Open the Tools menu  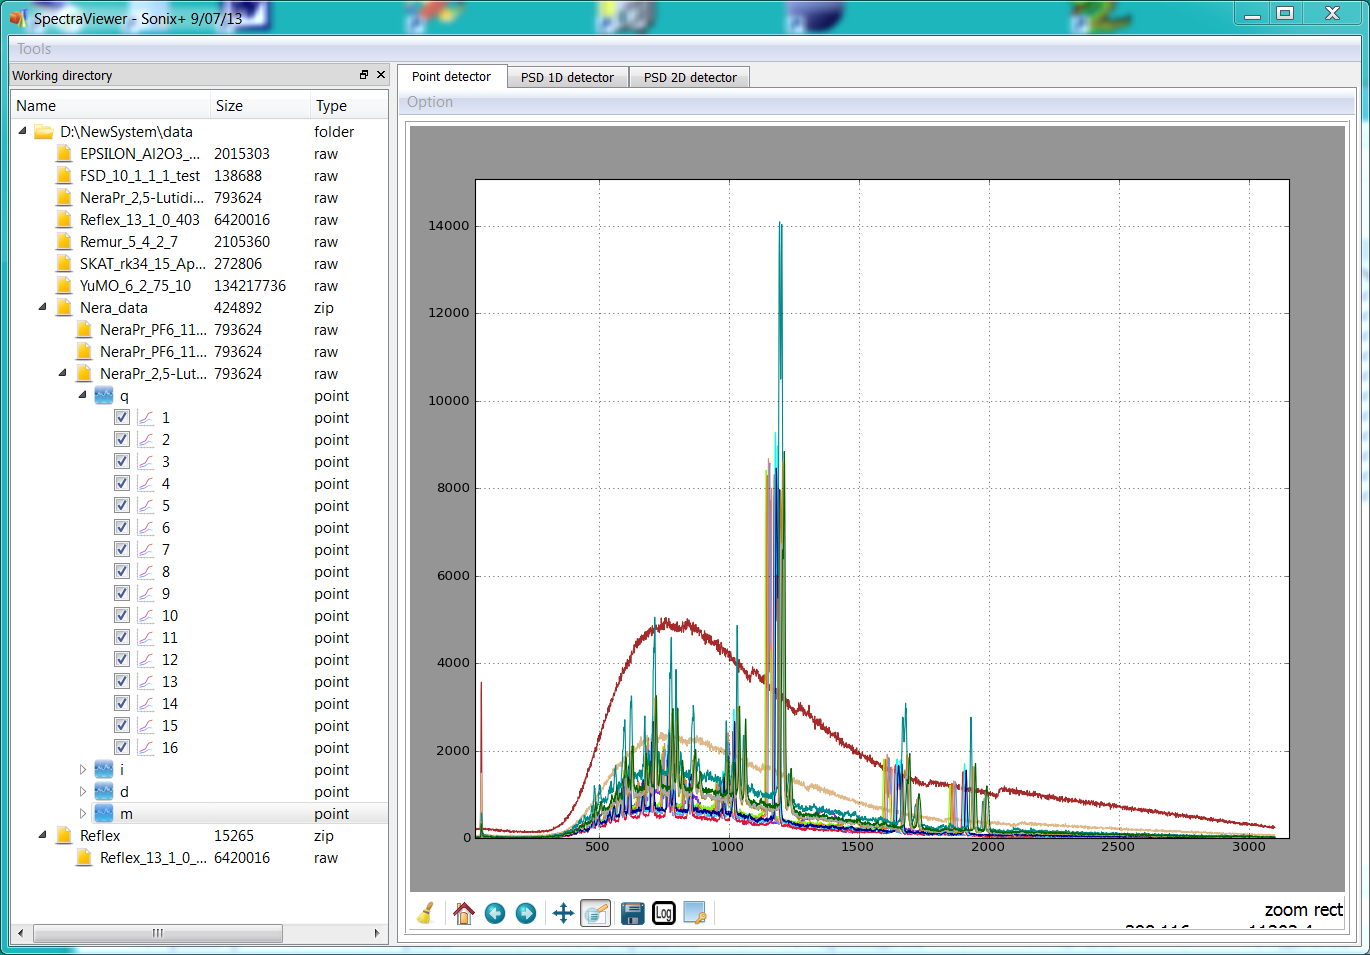[x=34, y=49]
